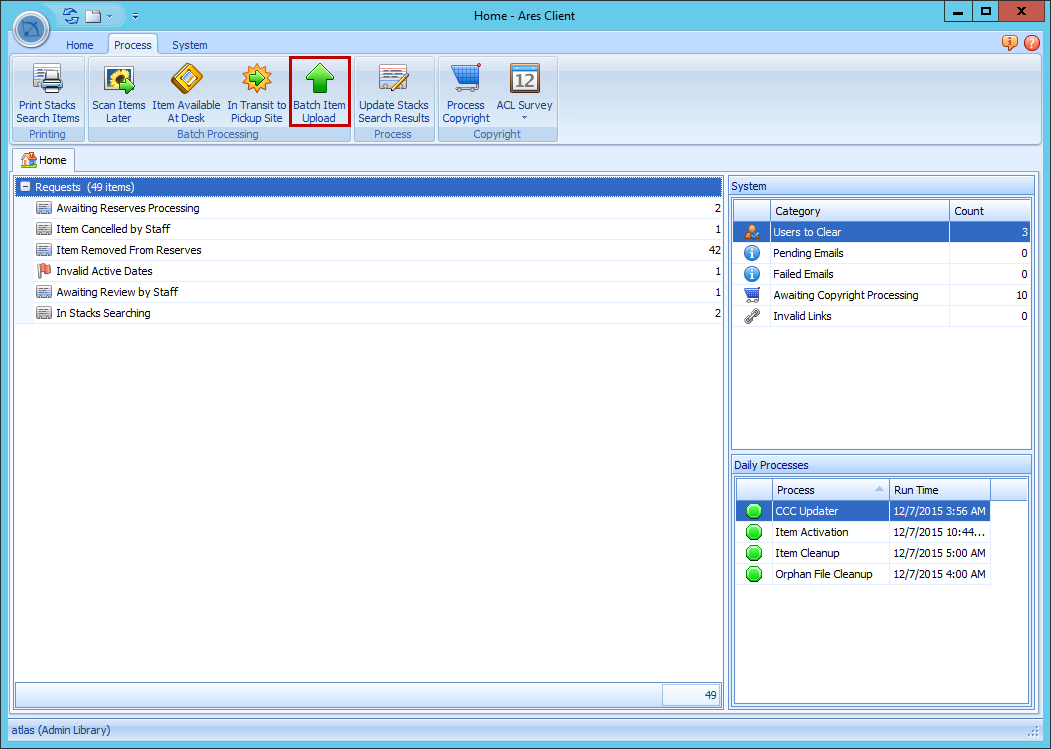Click the ACL Survey calendar icon
The width and height of the screenshot is (1051, 749).
[x=524, y=80]
